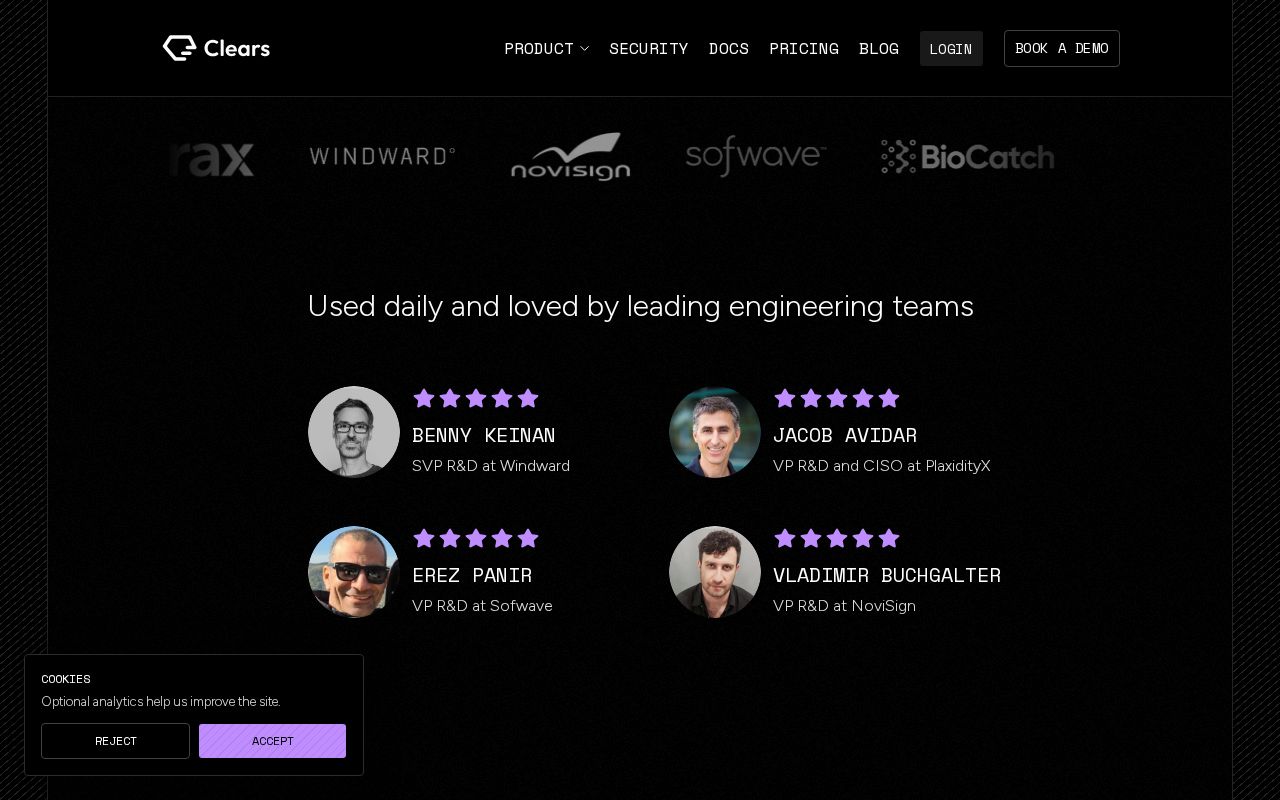1280x800 pixels.
Task: Open the Pricing page
Action: coord(803,48)
